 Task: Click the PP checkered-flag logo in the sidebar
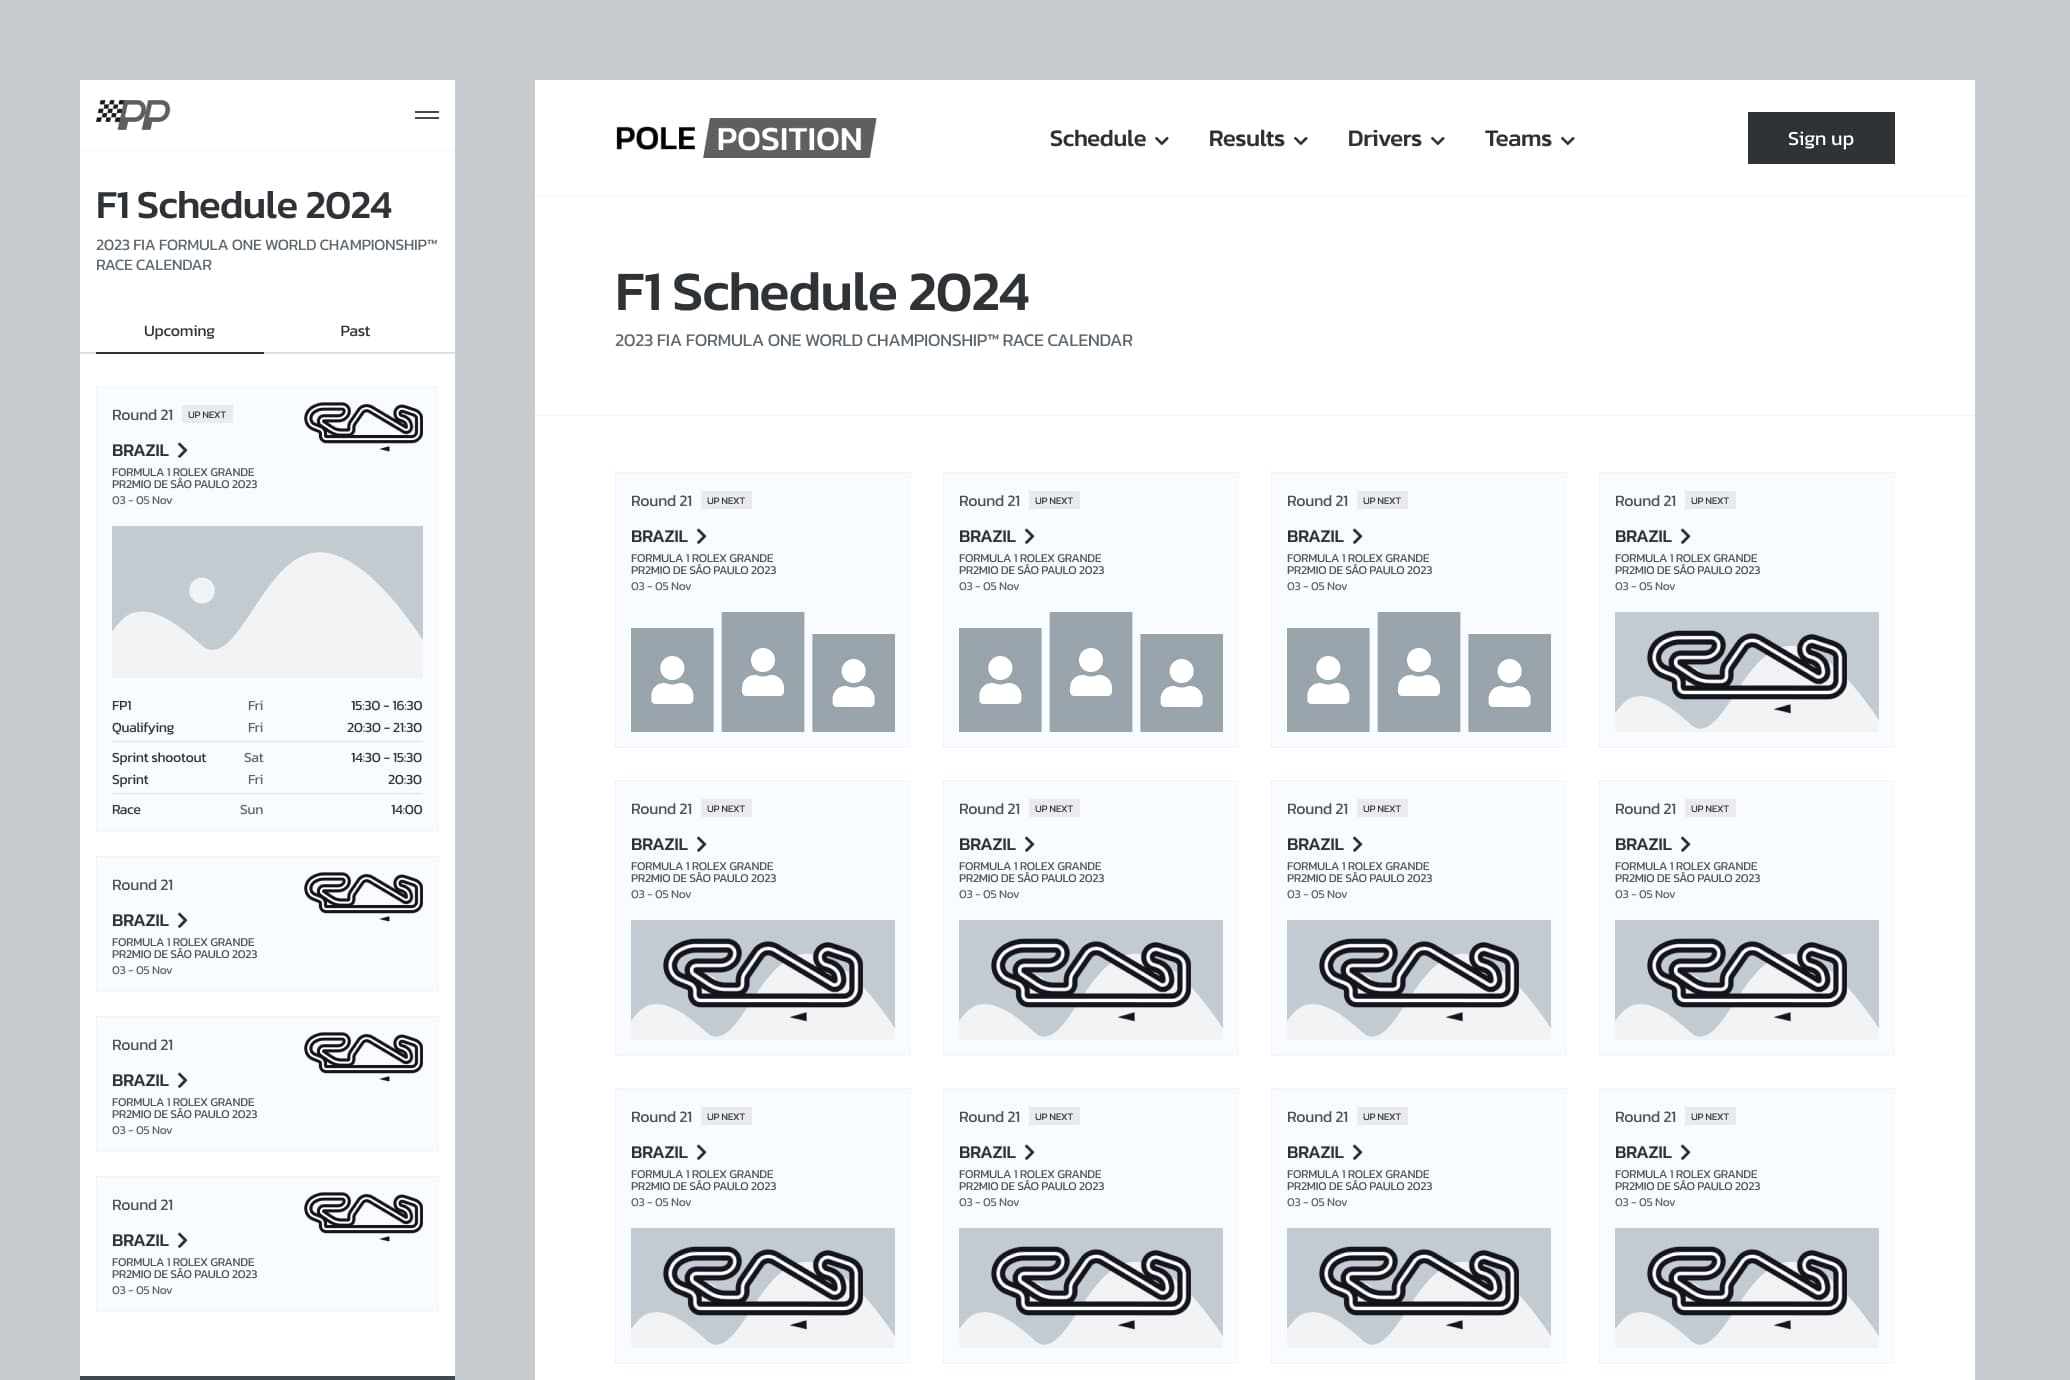[135, 113]
